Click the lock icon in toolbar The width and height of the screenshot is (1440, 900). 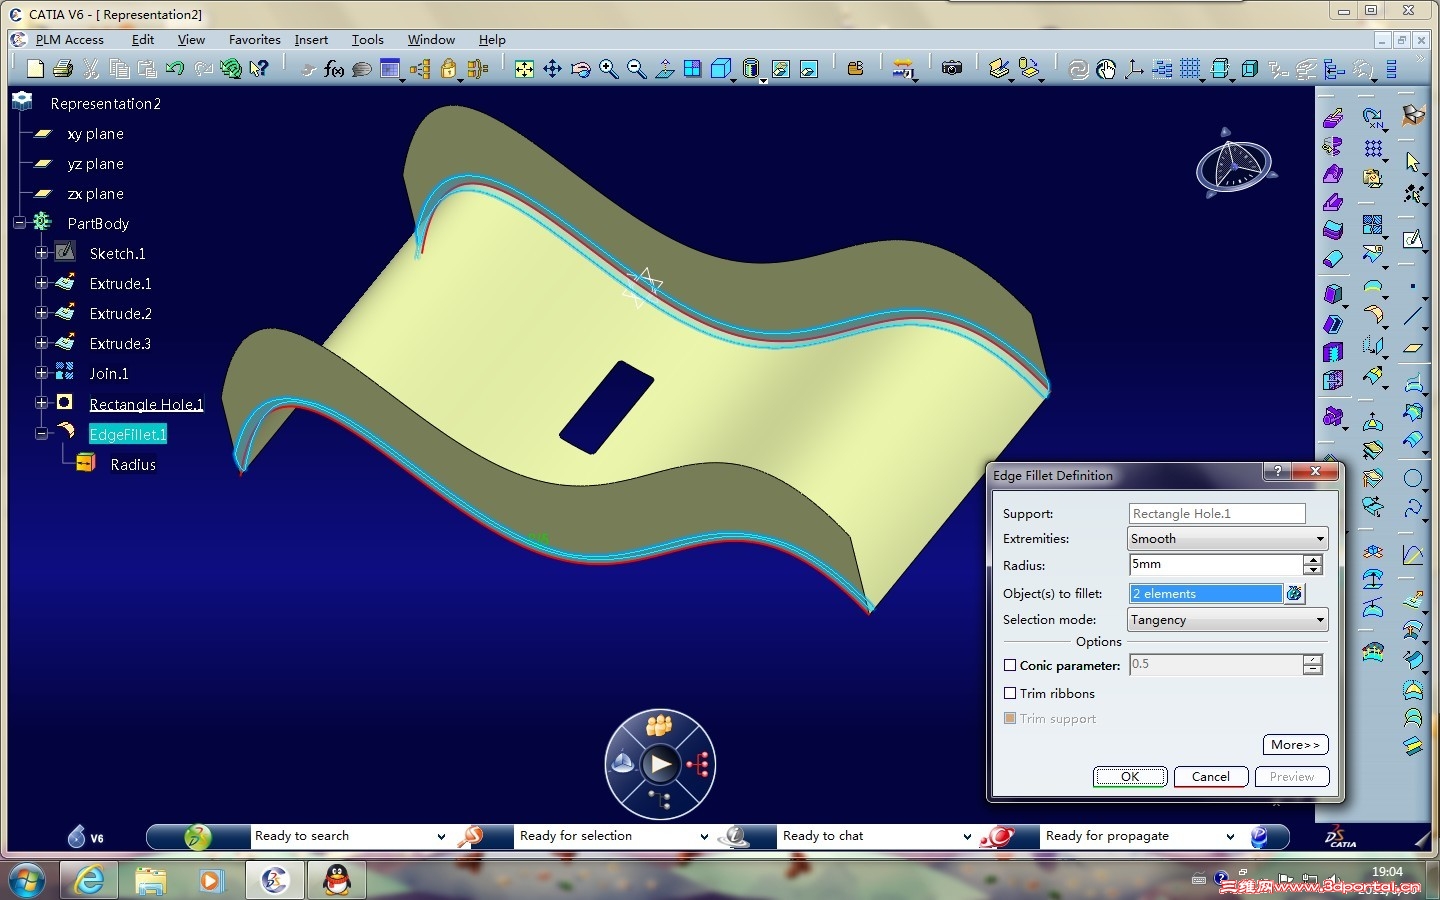click(449, 68)
